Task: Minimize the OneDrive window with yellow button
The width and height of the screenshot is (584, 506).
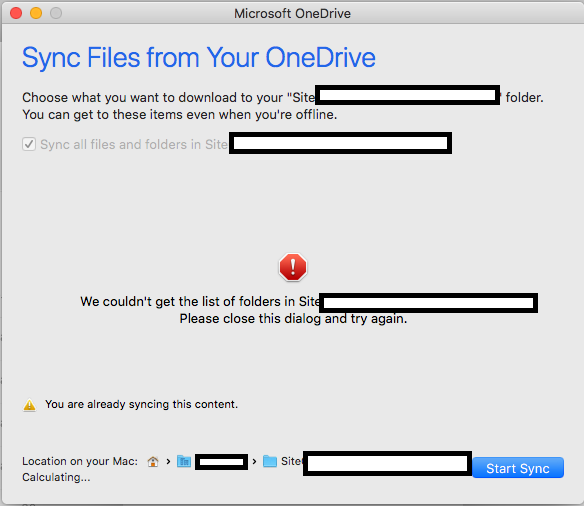Action: pyautogui.click(x=36, y=13)
